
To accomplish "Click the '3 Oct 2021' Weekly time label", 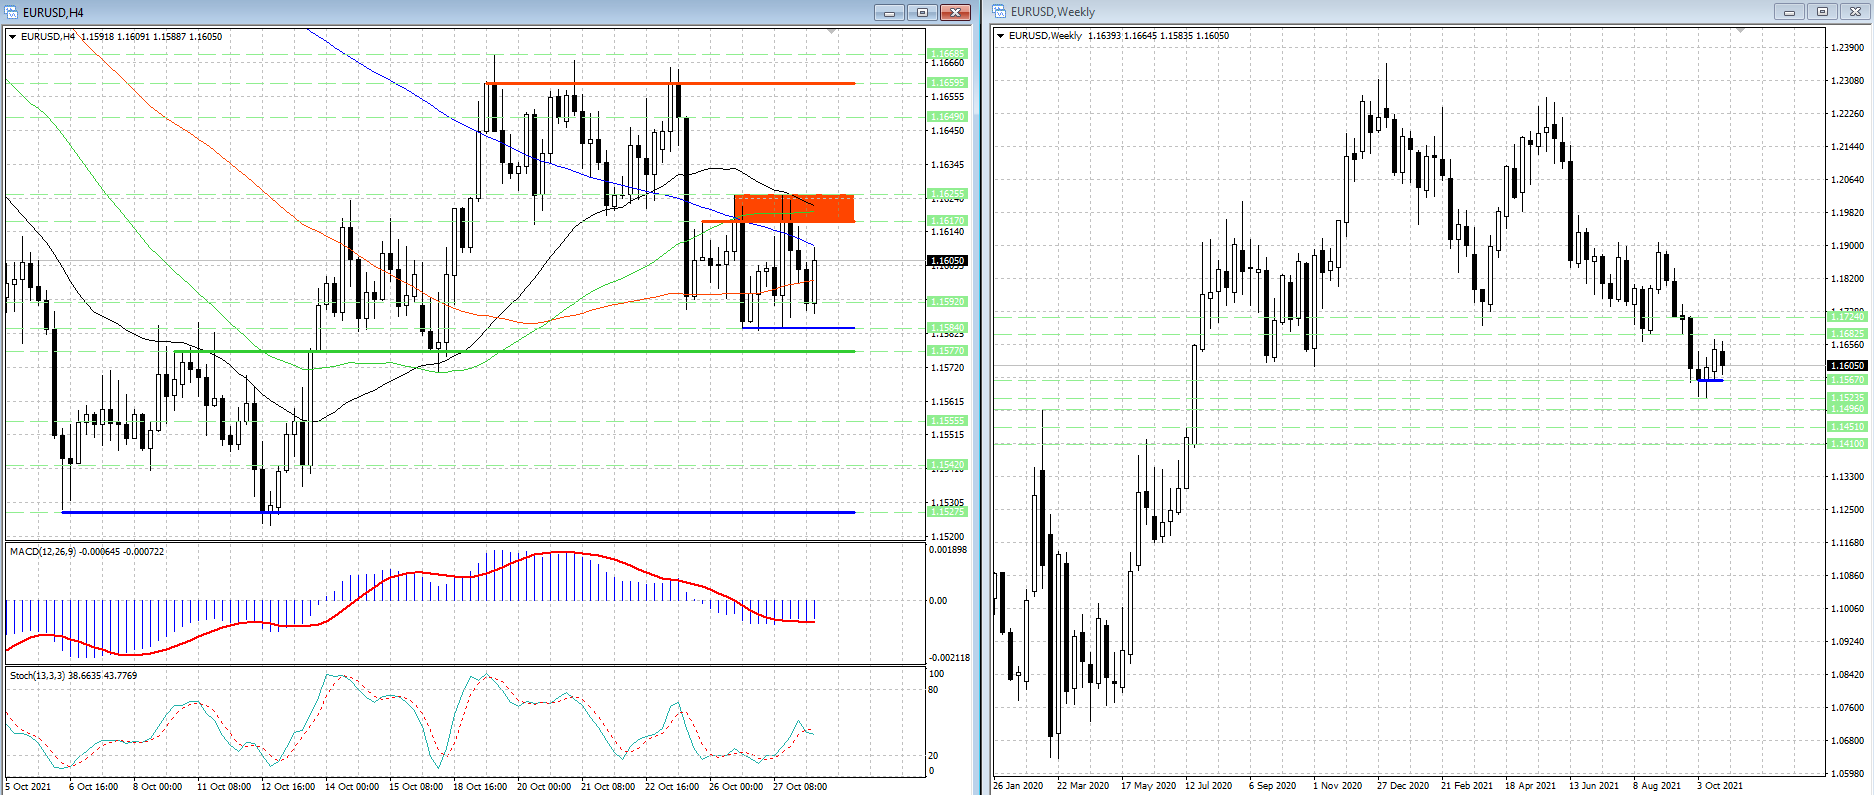I will pyautogui.click(x=1720, y=786).
